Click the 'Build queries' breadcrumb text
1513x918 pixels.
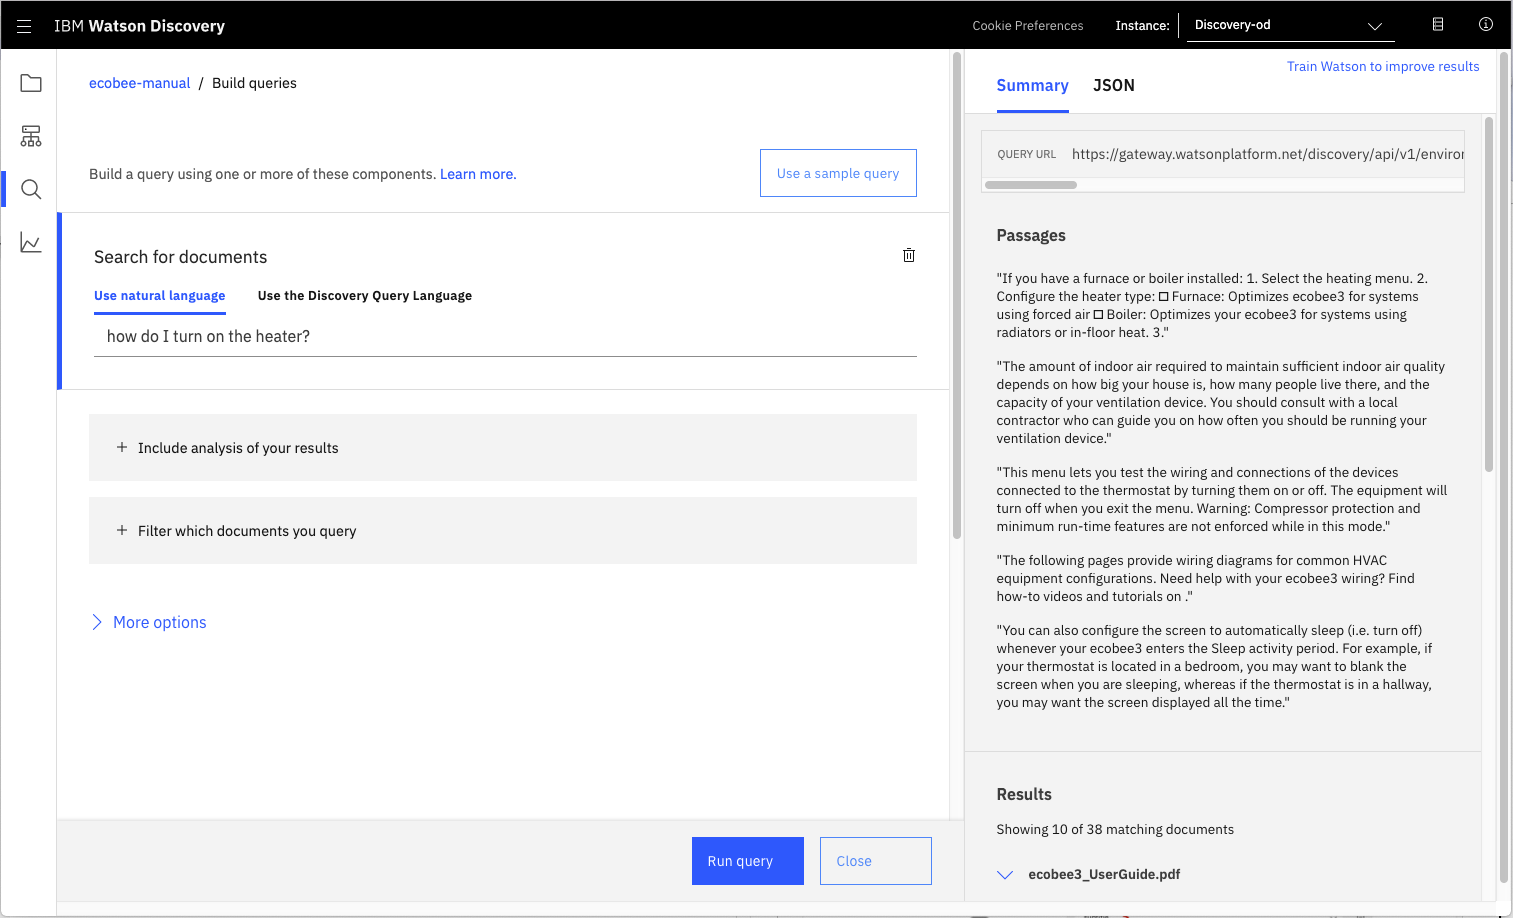click(x=254, y=83)
